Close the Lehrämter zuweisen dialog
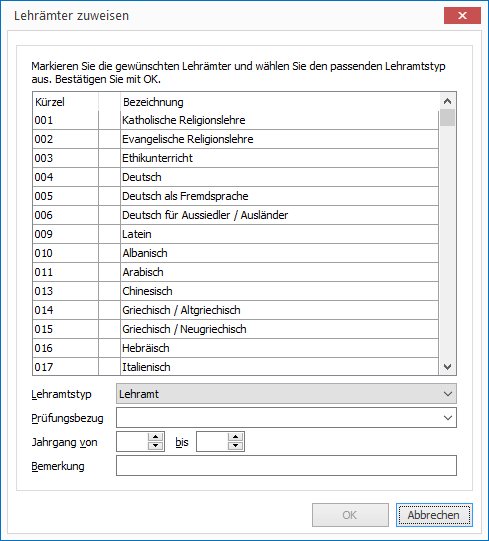 tap(462, 16)
